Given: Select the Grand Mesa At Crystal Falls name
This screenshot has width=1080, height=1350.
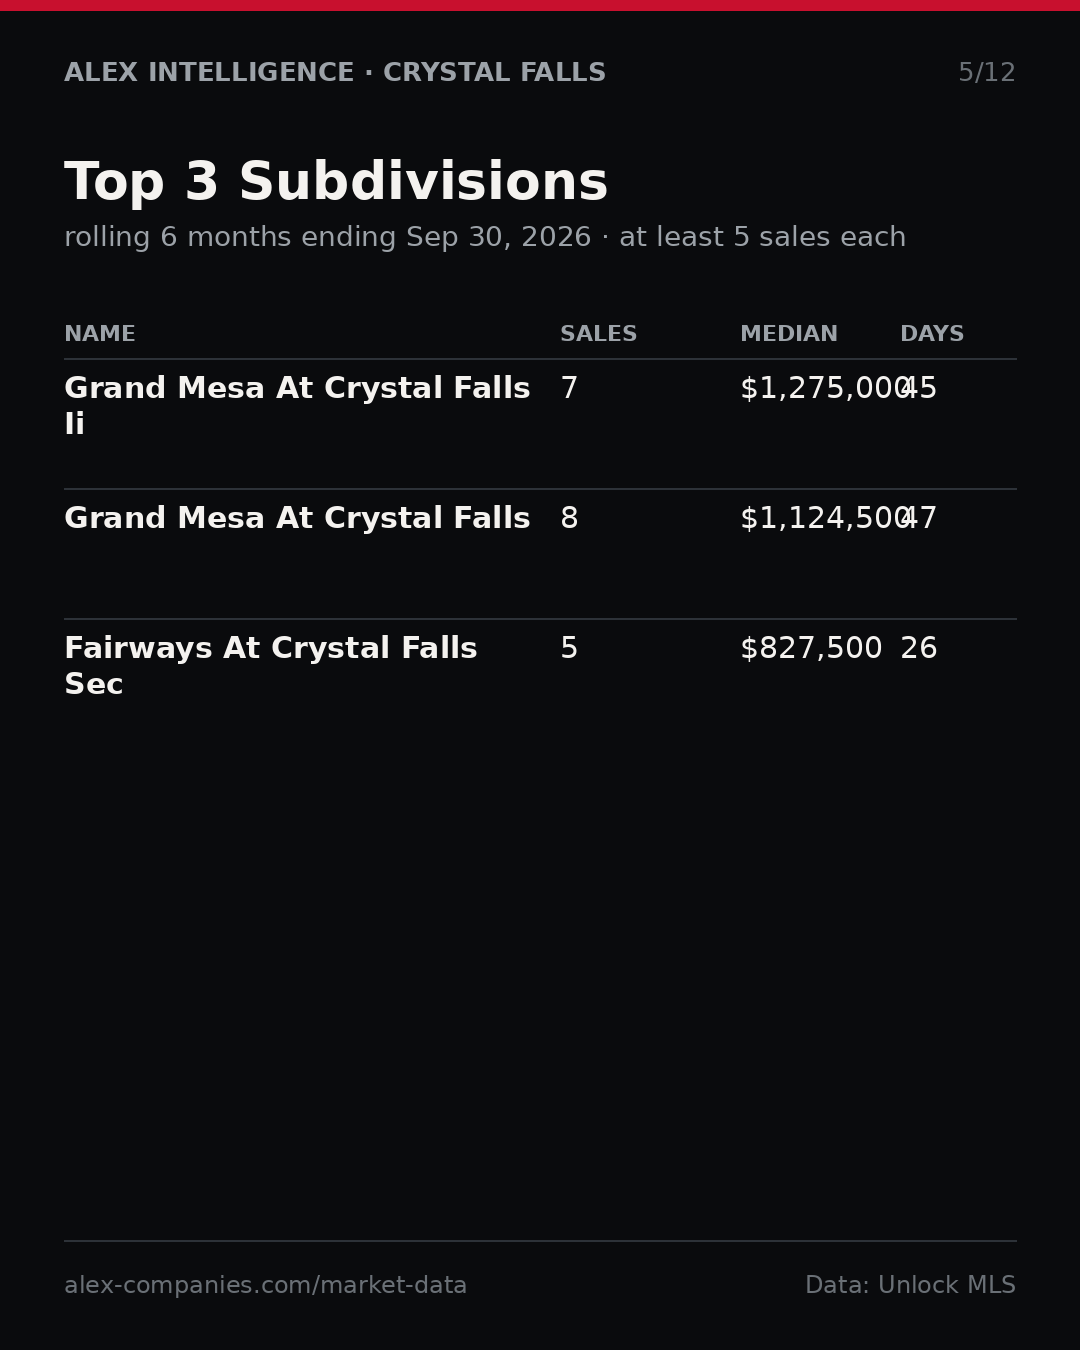Looking at the screenshot, I should point(297,519).
